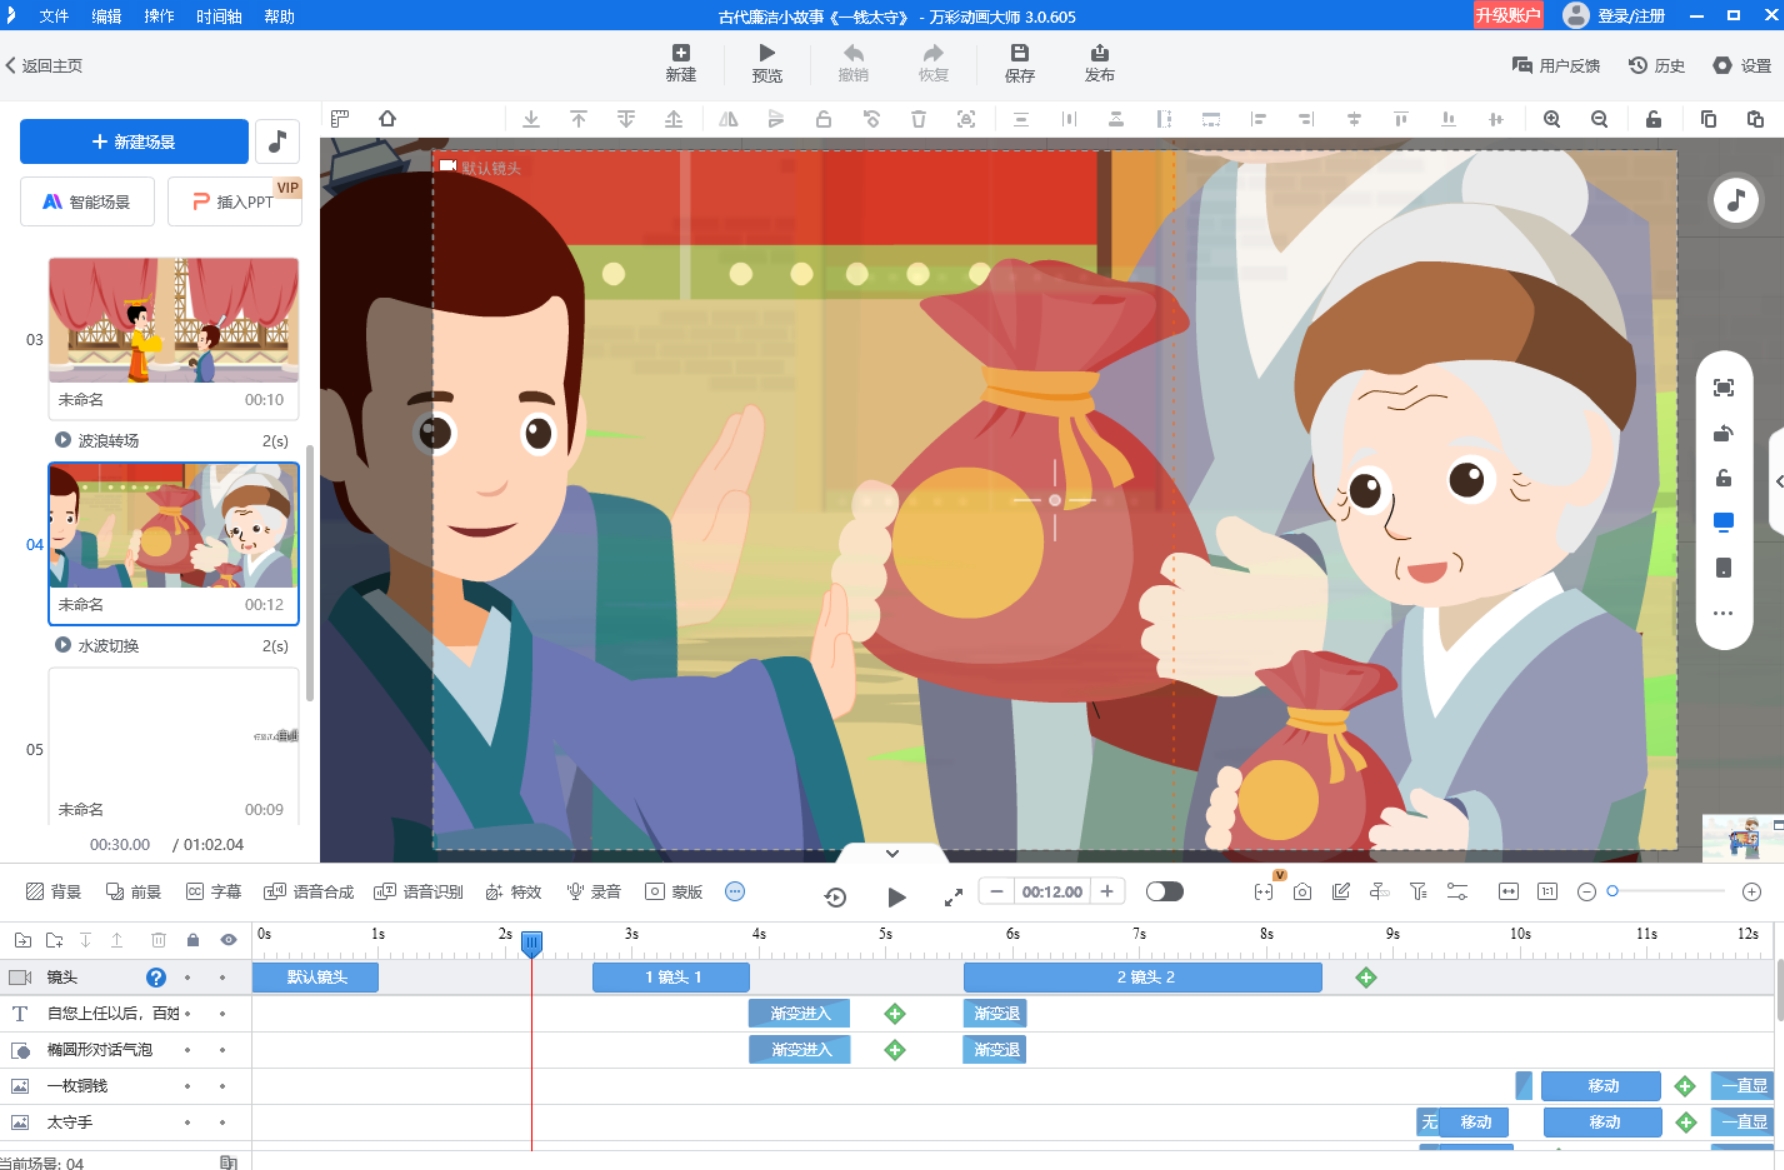Open 历史 history

(x=1657, y=65)
